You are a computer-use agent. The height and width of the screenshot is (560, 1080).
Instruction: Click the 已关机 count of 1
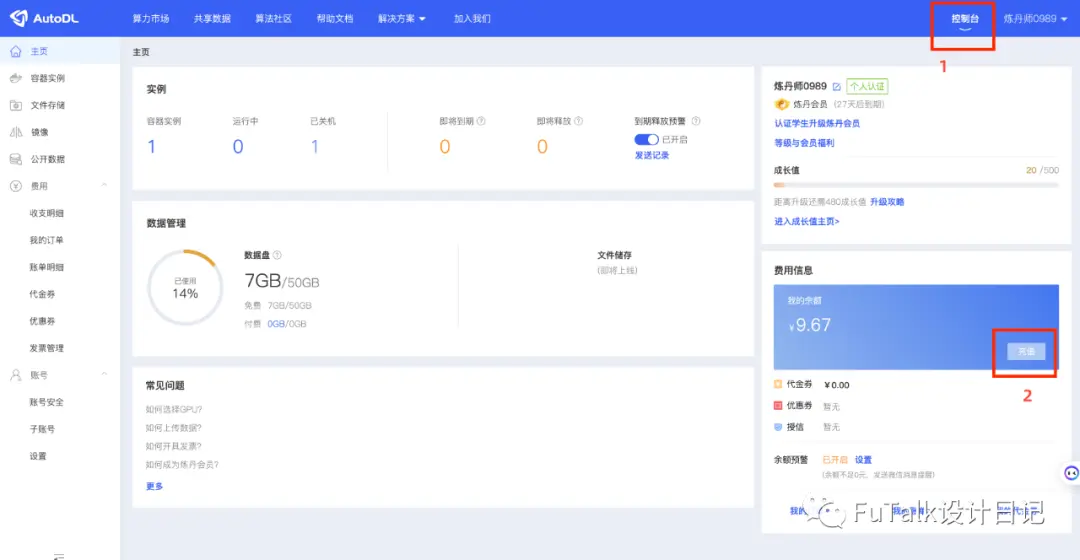tap(315, 146)
